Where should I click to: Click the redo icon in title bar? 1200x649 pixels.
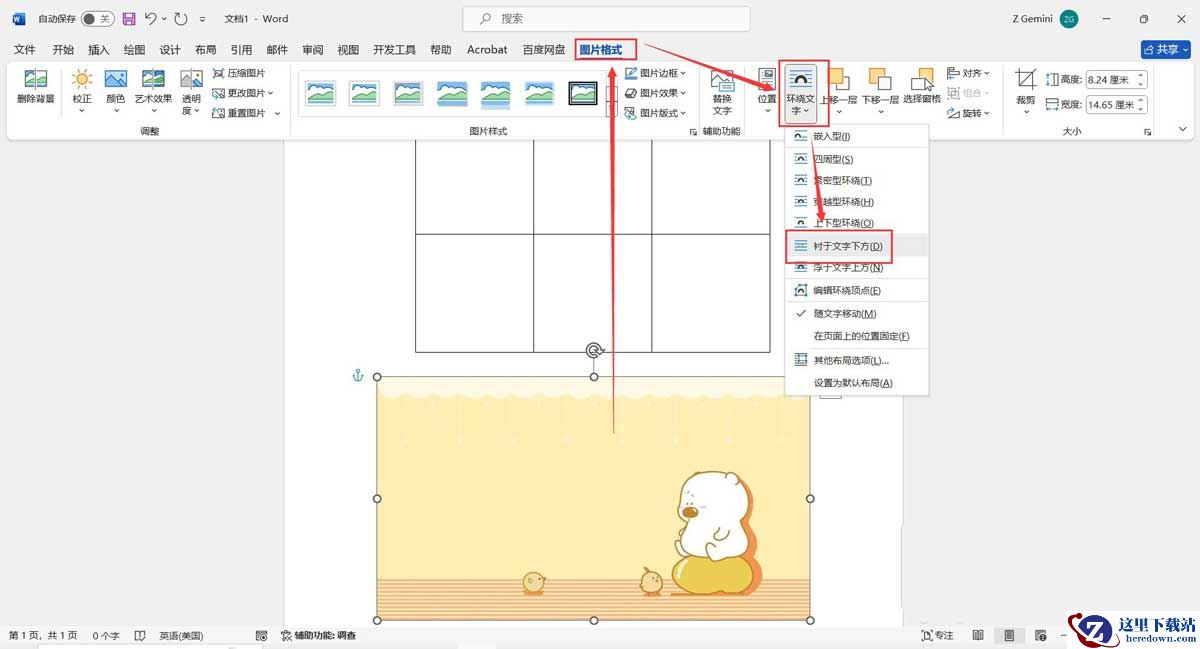click(x=181, y=19)
